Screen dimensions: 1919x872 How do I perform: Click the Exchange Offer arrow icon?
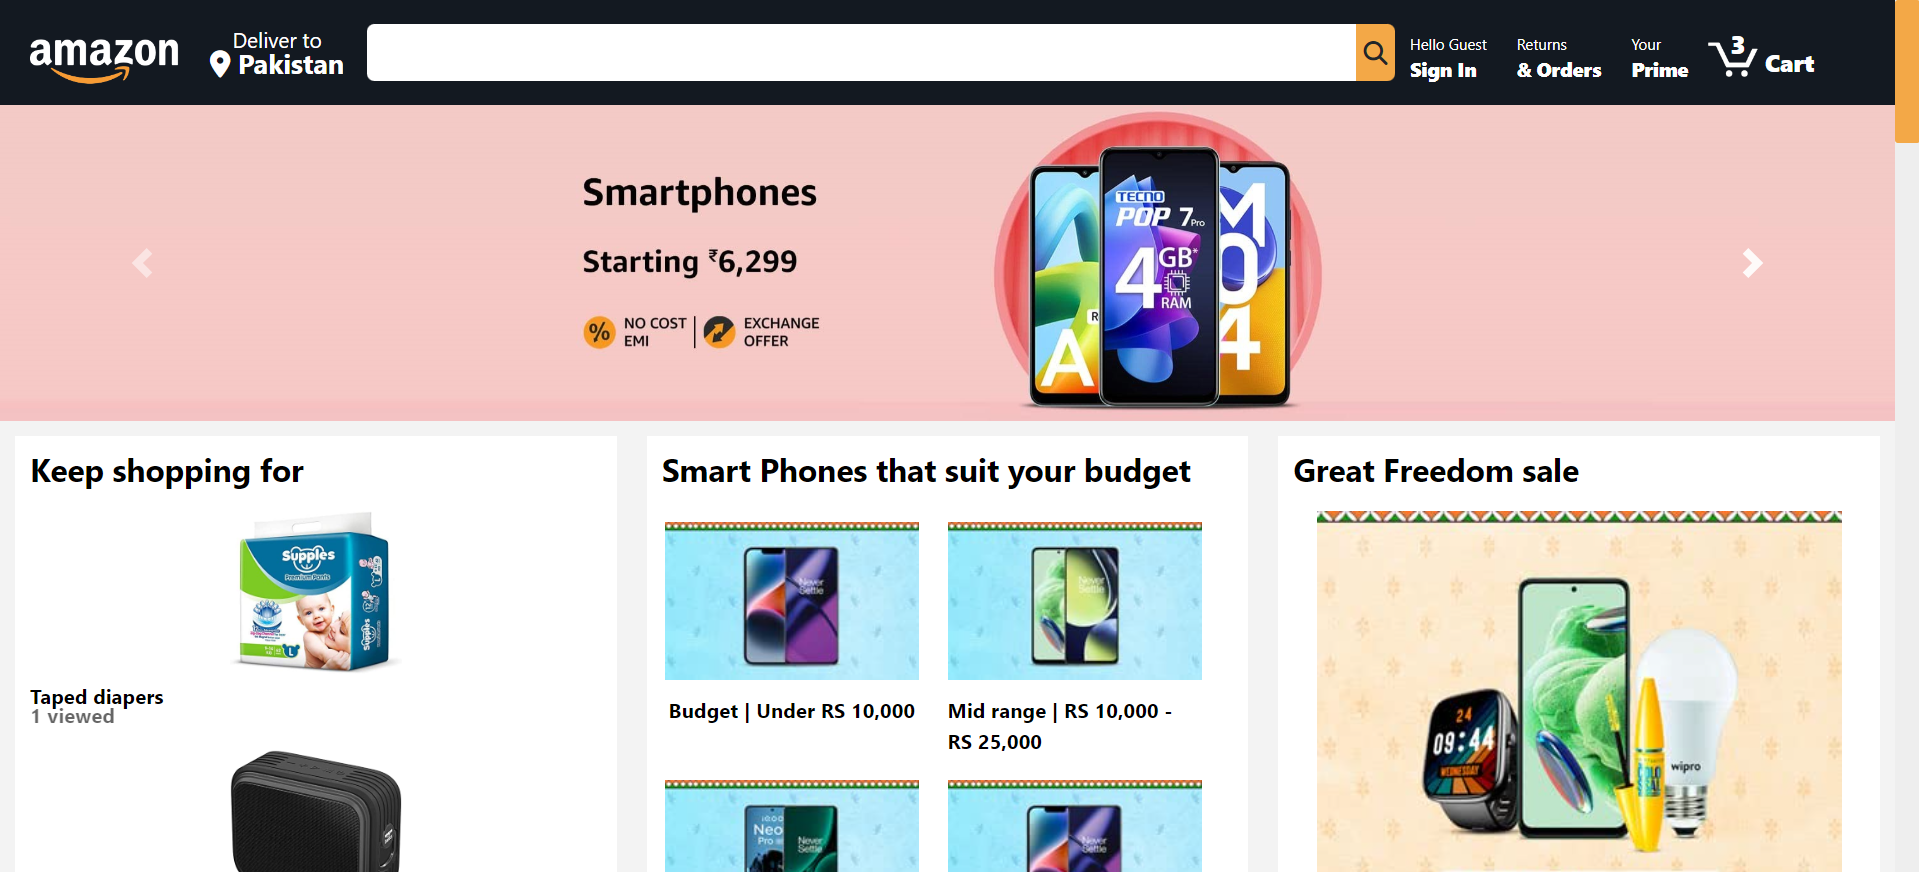[x=719, y=332]
